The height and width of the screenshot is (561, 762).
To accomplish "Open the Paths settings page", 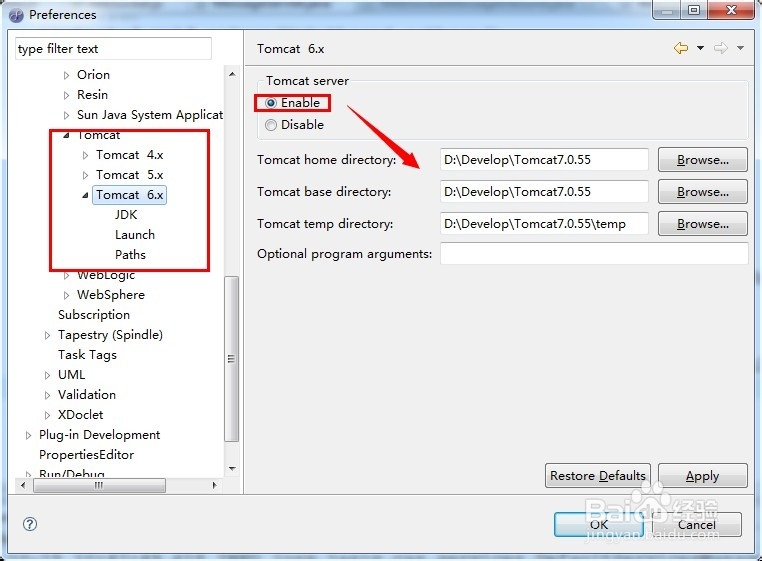I will point(130,255).
